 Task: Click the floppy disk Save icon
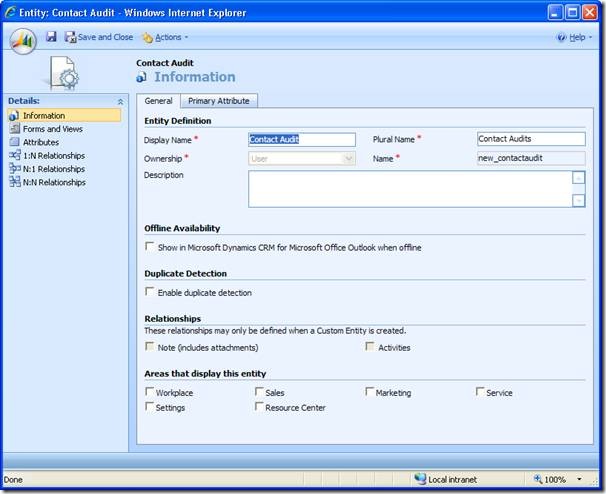coord(51,37)
